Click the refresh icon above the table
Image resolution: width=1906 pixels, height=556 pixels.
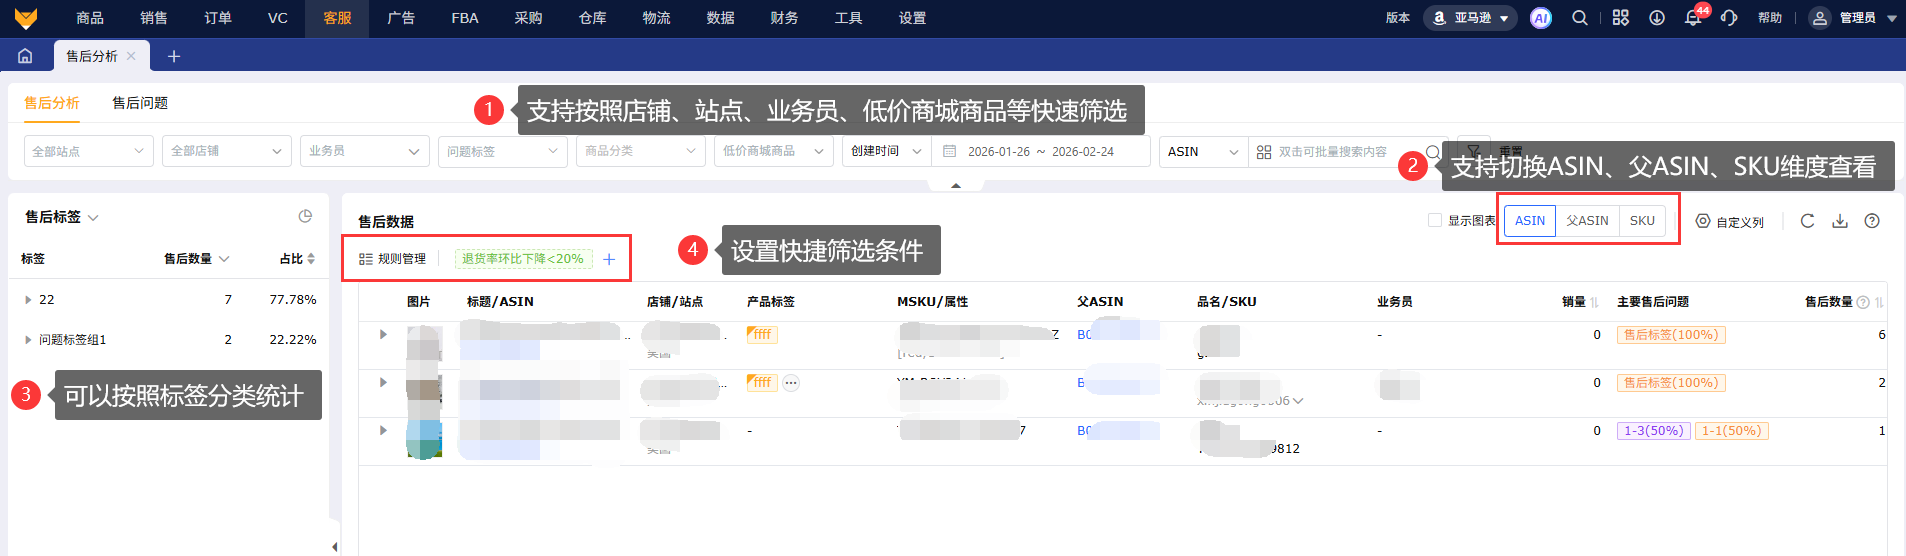[1807, 221]
